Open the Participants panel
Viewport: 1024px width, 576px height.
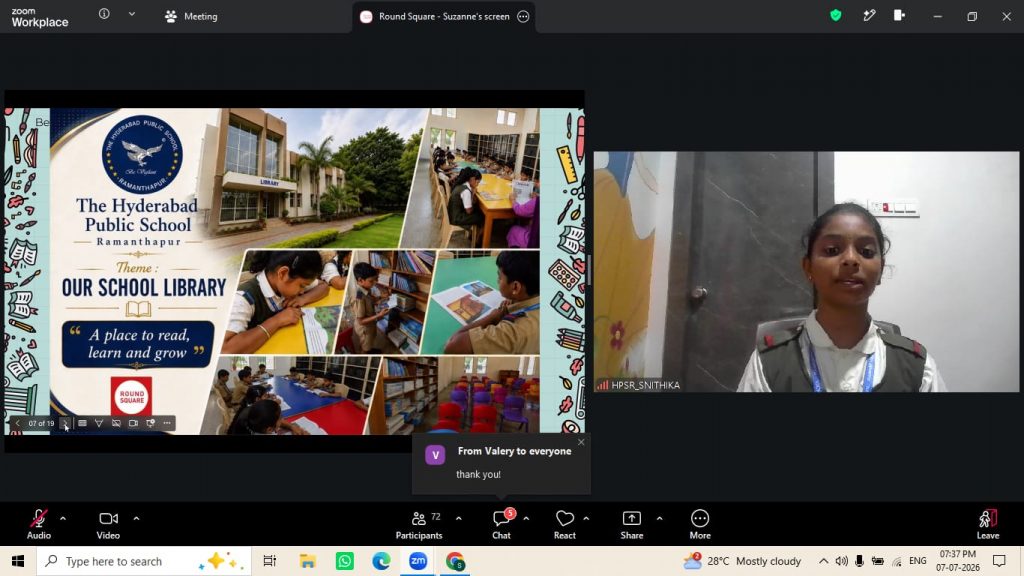click(x=419, y=524)
